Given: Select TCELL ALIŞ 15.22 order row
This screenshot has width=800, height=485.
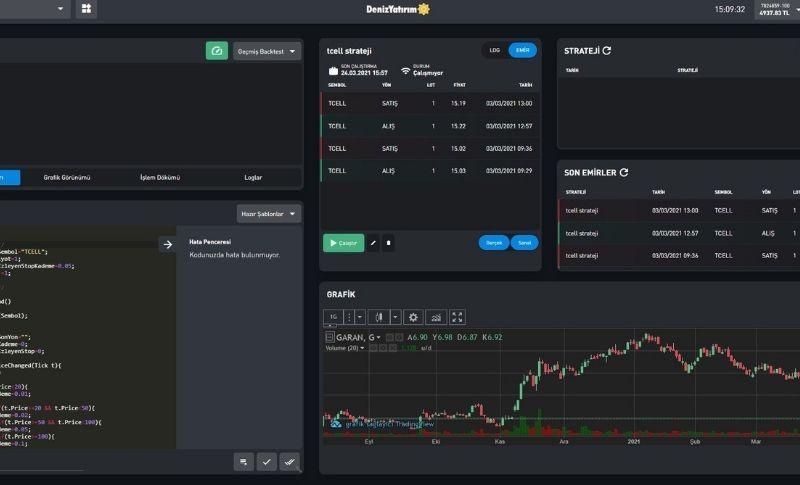Looking at the screenshot, I should (x=430, y=126).
